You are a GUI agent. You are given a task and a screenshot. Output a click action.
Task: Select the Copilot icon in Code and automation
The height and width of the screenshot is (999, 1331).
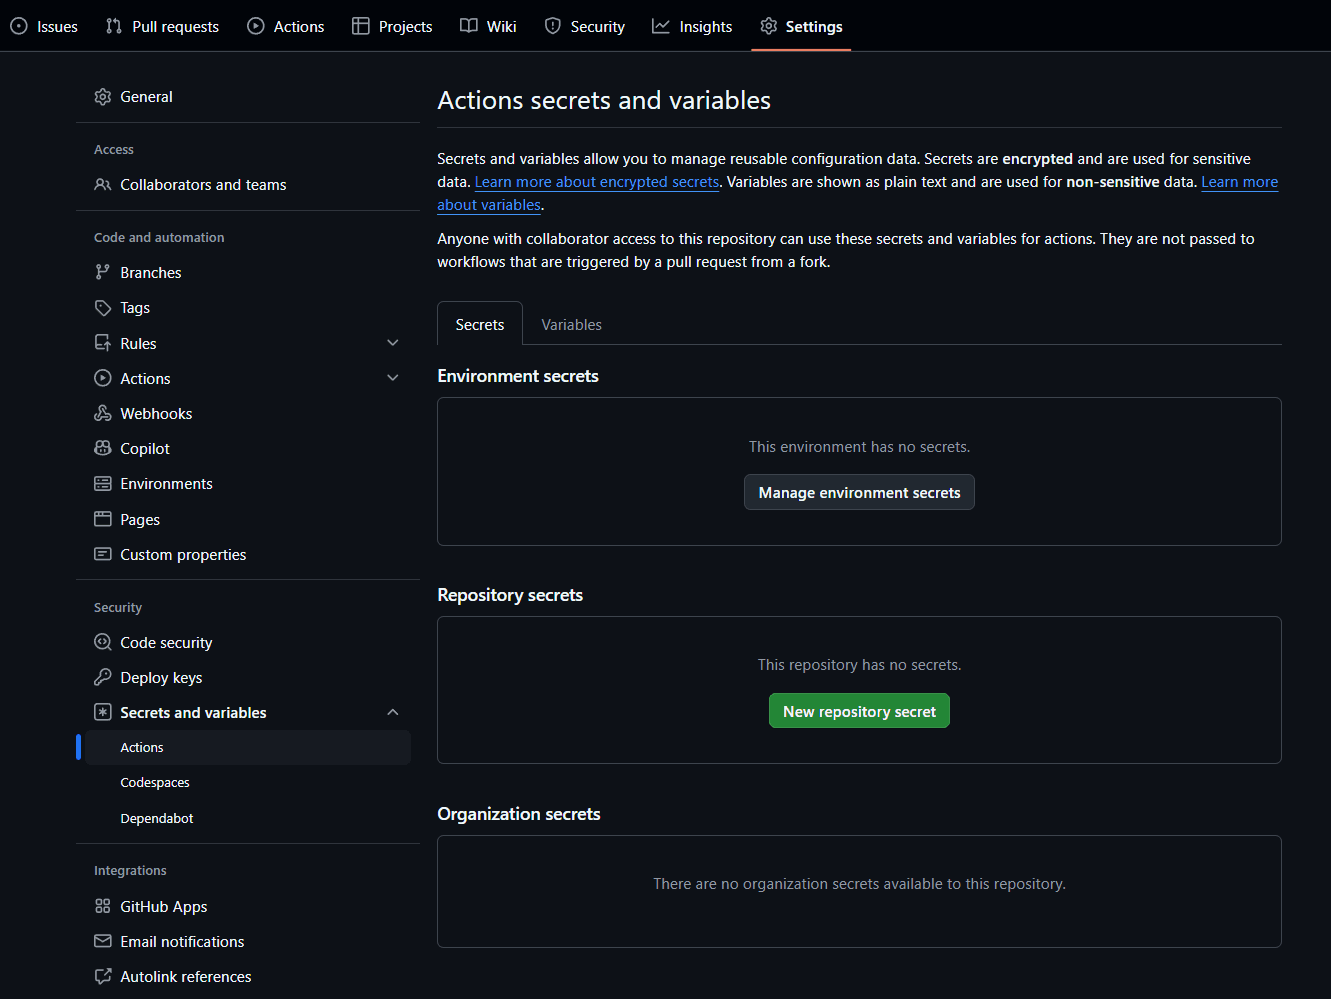103,448
